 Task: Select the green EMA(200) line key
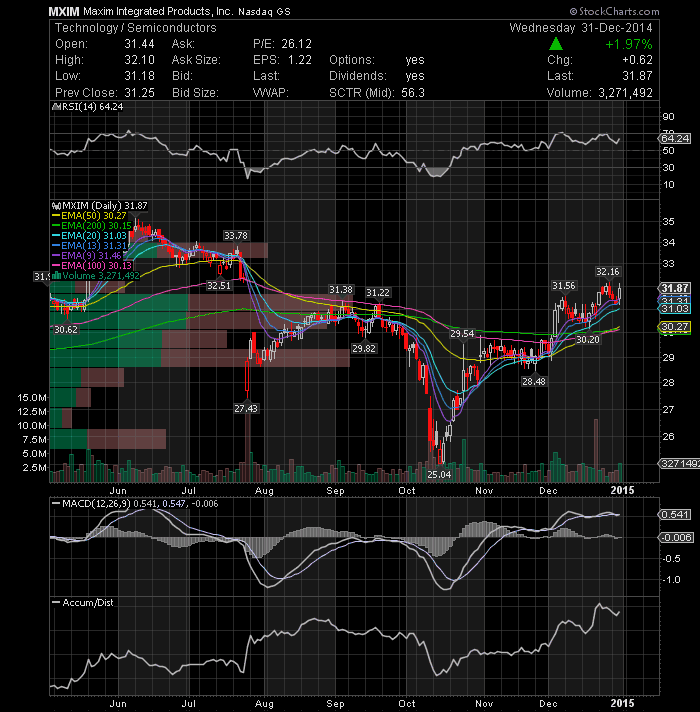click(x=56, y=226)
